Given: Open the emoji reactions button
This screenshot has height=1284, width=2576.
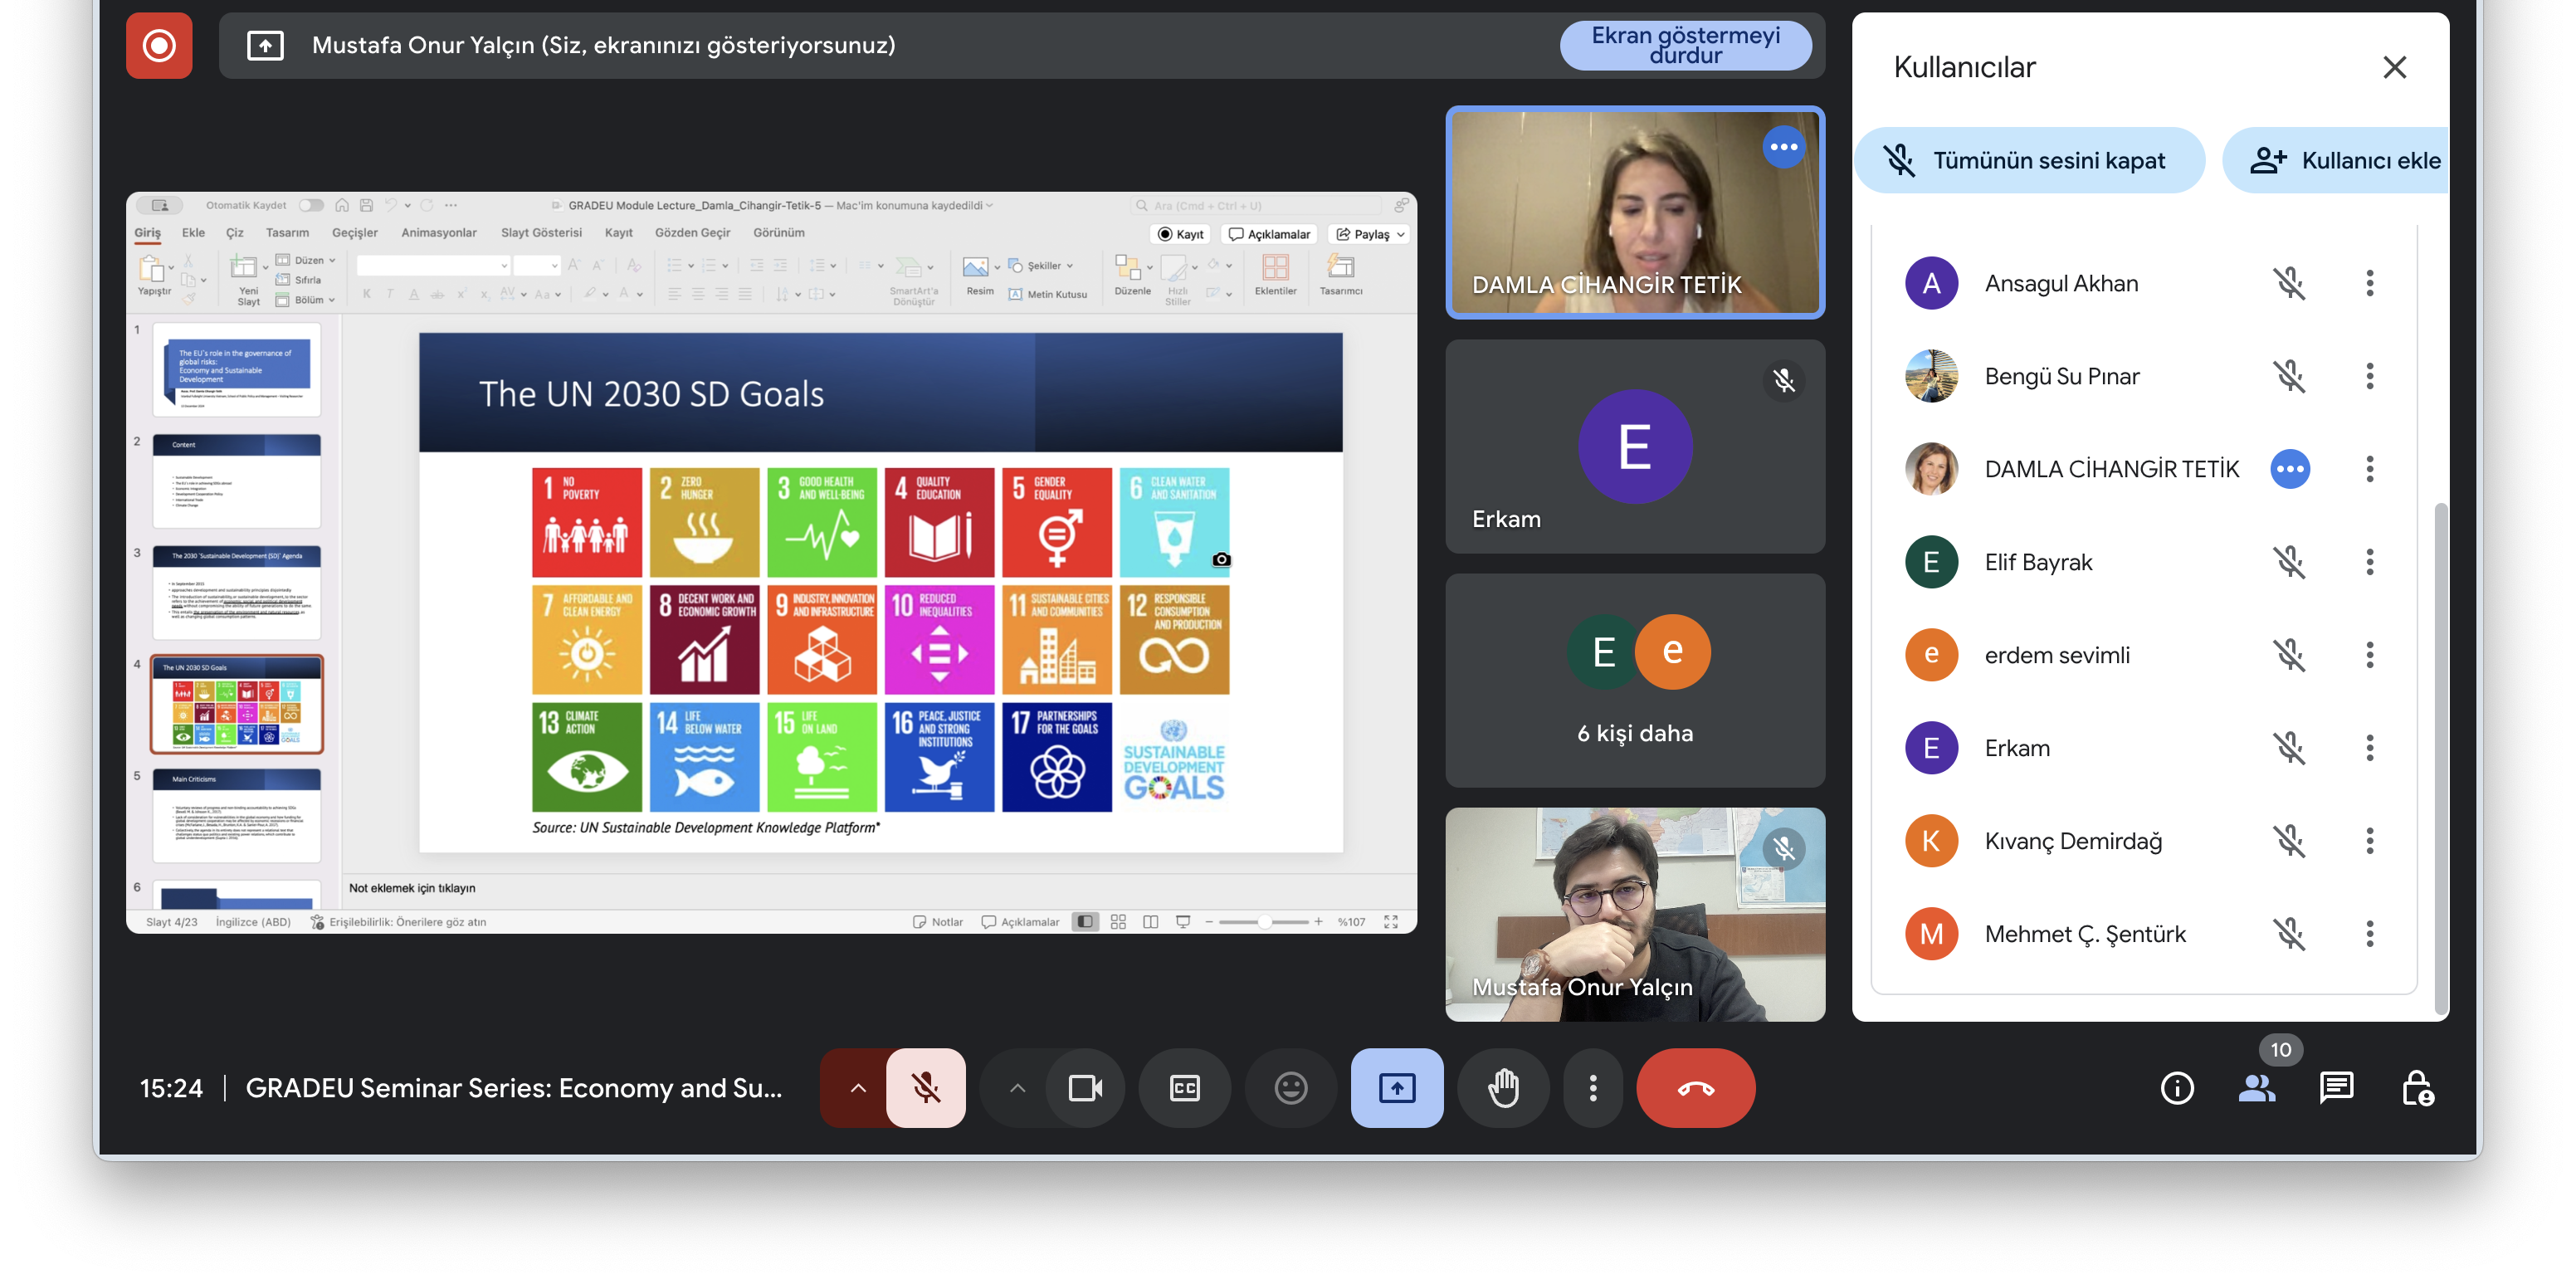Looking at the screenshot, I should click(1290, 1087).
